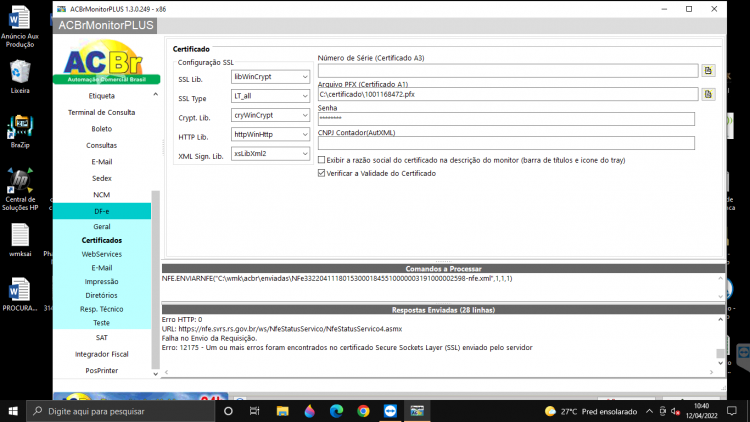This screenshot has height=422, width=750.
Task: Open Microsoft Edge from taskbar
Action: [336, 411]
